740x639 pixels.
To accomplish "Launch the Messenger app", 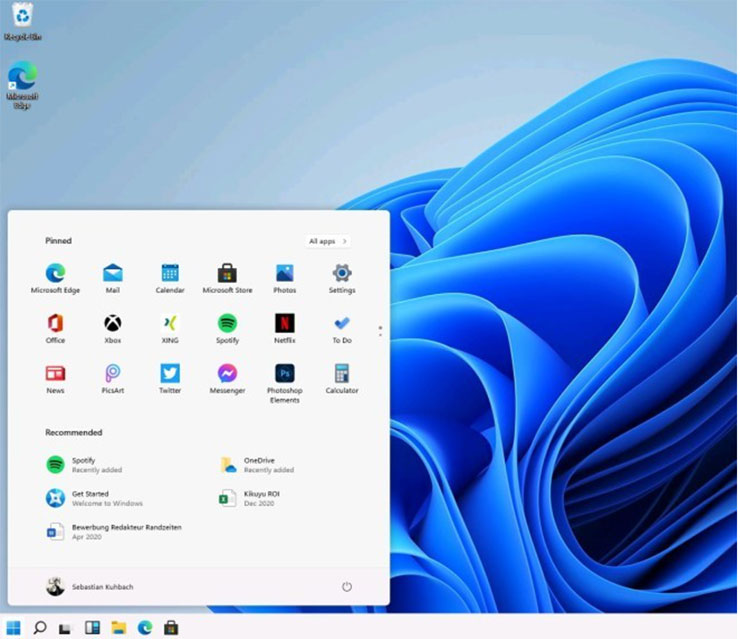I will [x=227, y=379].
